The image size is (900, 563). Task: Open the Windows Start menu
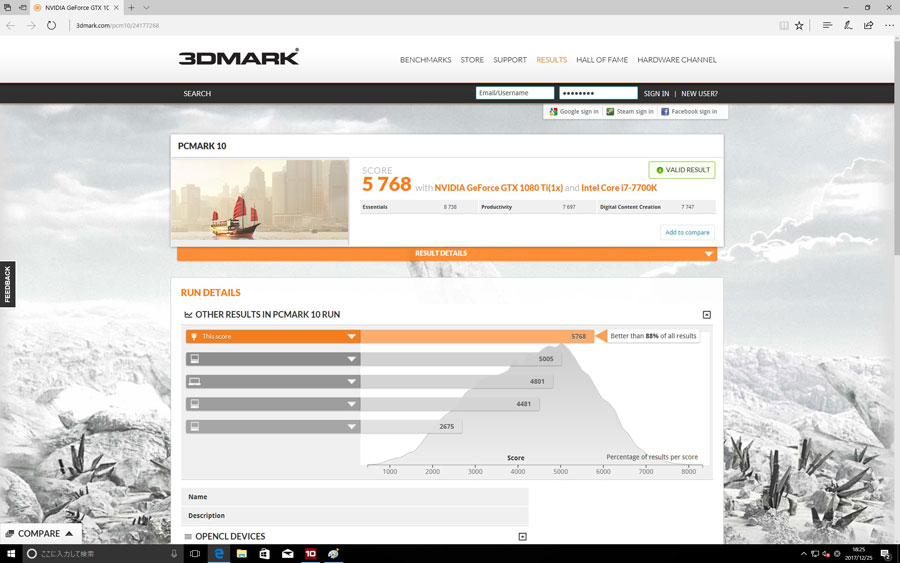pyautogui.click(x=10, y=554)
